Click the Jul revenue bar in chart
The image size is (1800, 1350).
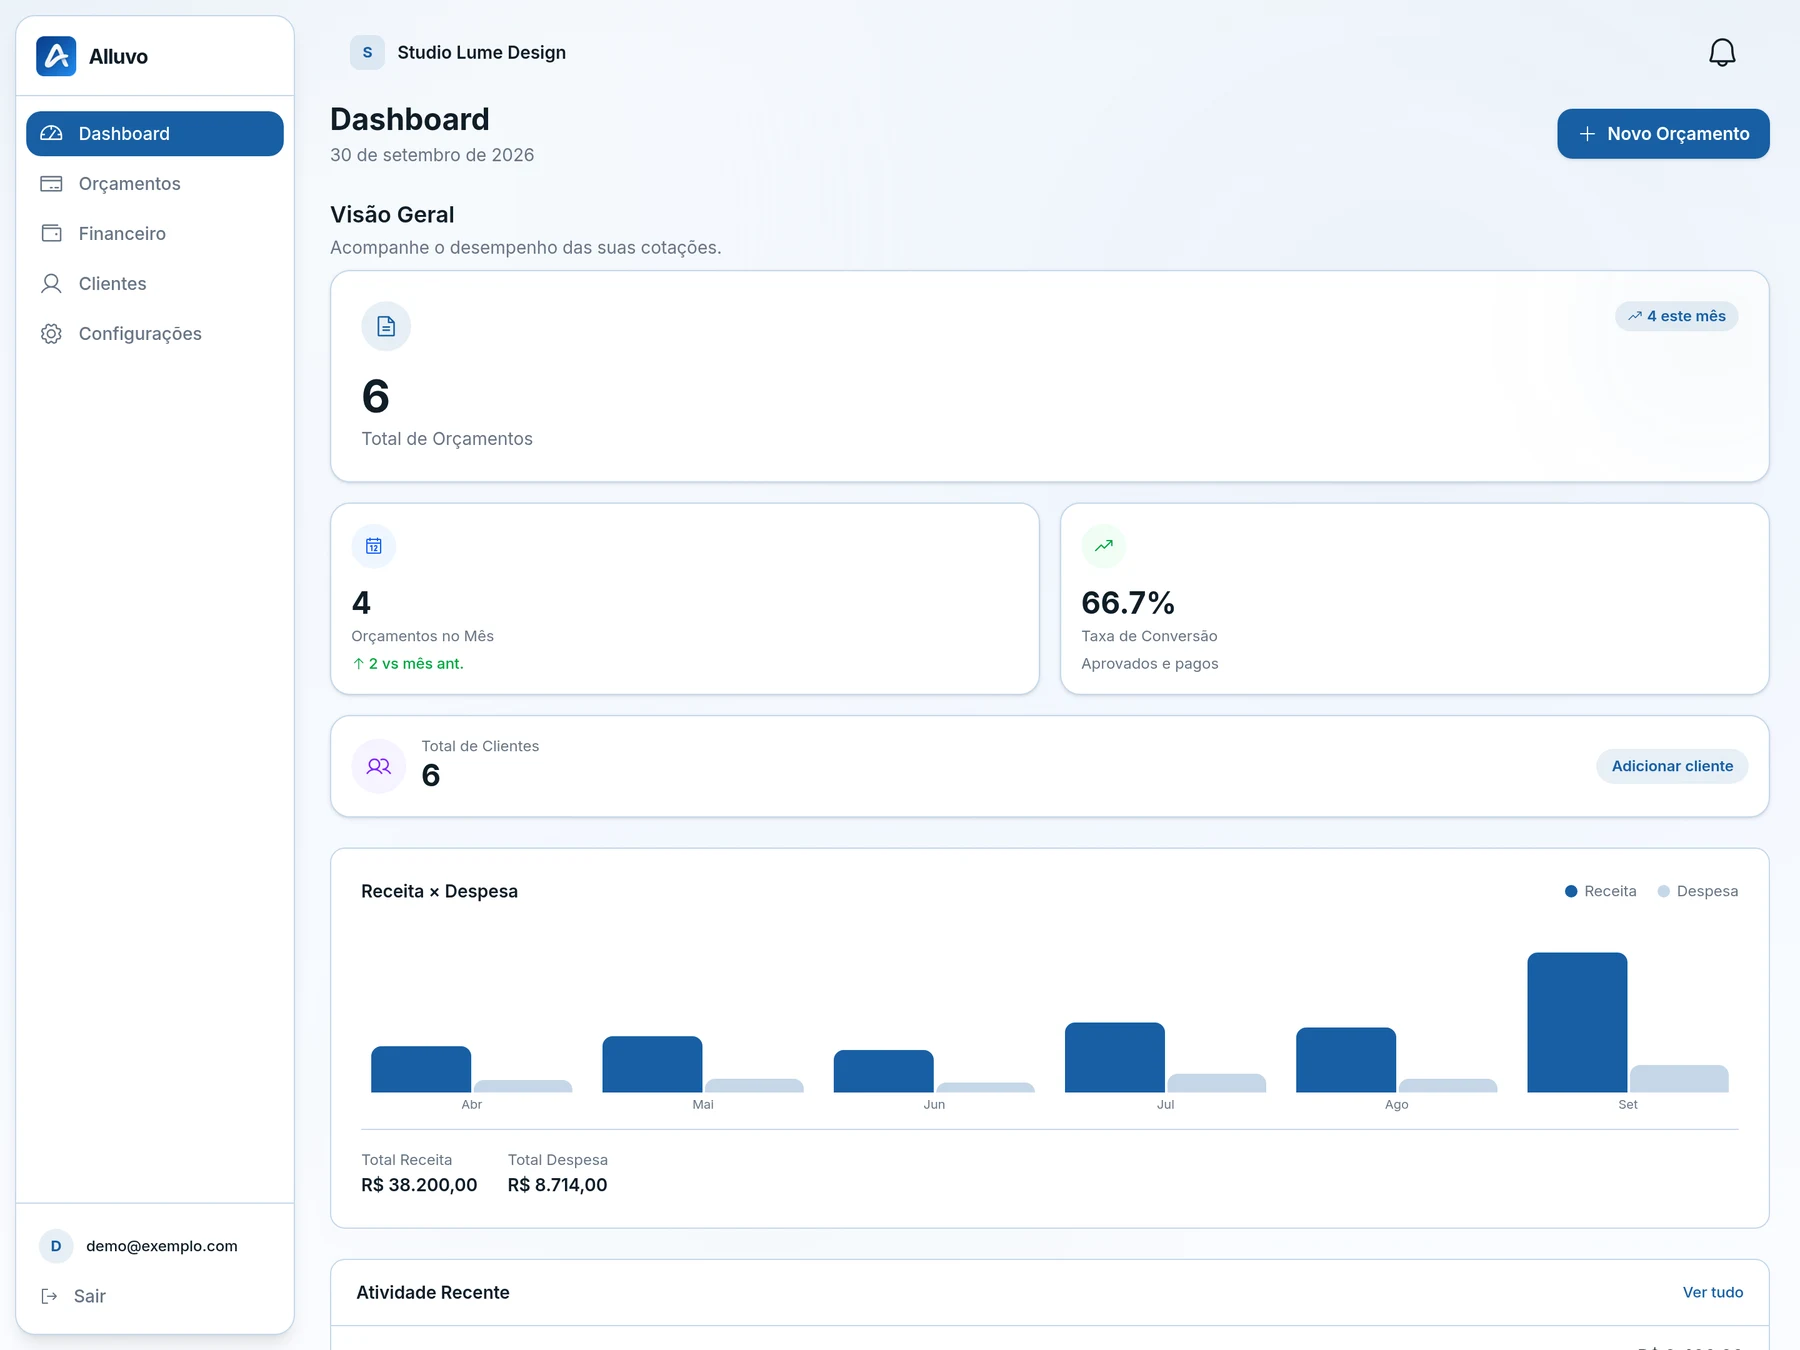(x=1115, y=1057)
